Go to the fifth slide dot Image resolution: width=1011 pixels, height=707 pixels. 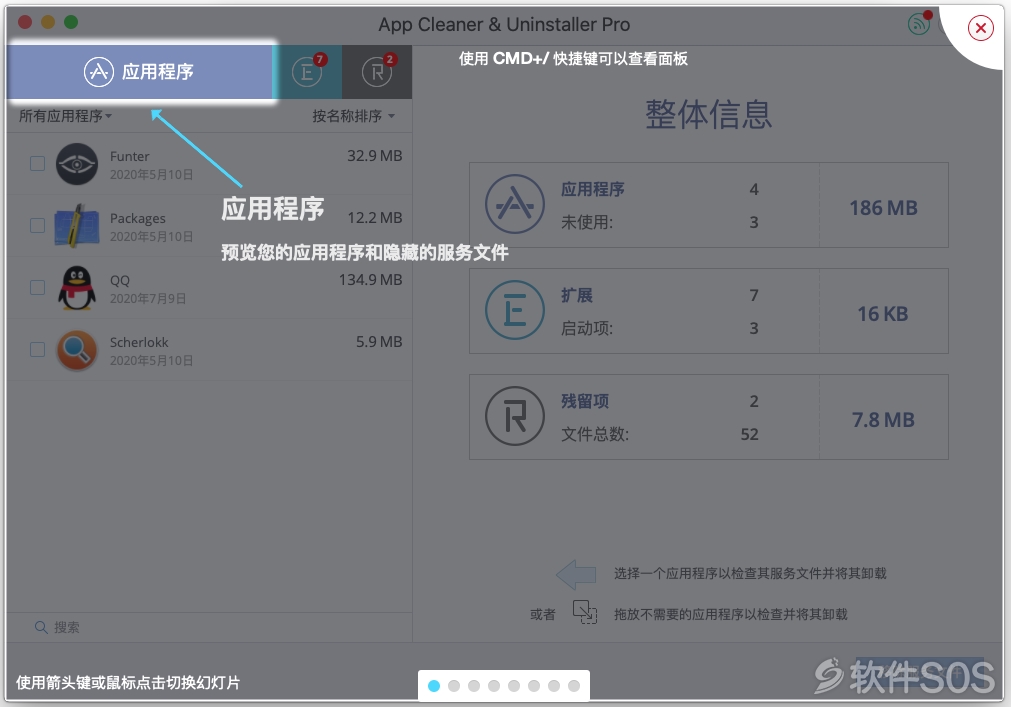514,686
